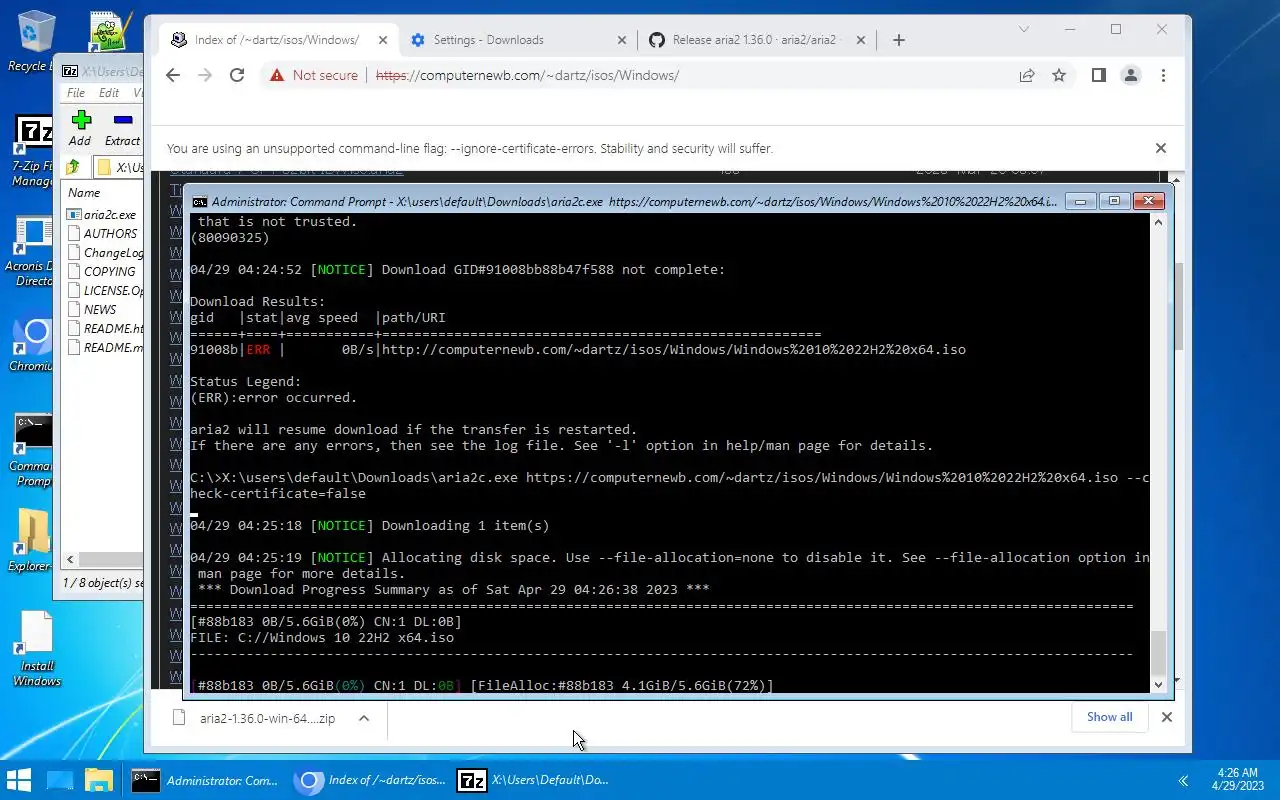The width and height of the screenshot is (1280, 800).
Task: Show hidden system tray icons
Action: click(1184, 780)
